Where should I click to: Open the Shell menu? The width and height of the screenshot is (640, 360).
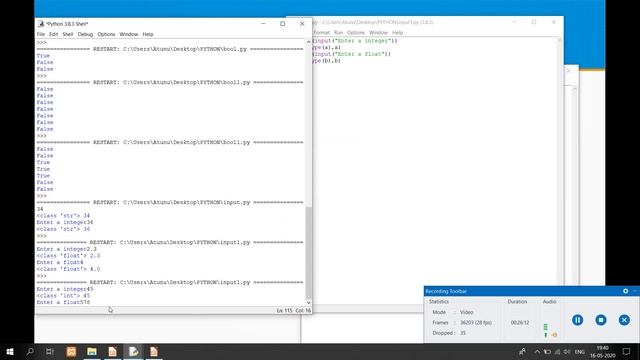[68, 34]
